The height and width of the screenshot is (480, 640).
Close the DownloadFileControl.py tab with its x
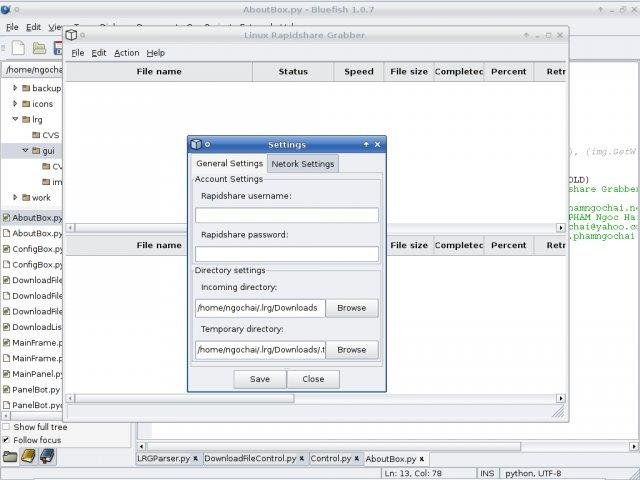(302, 459)
